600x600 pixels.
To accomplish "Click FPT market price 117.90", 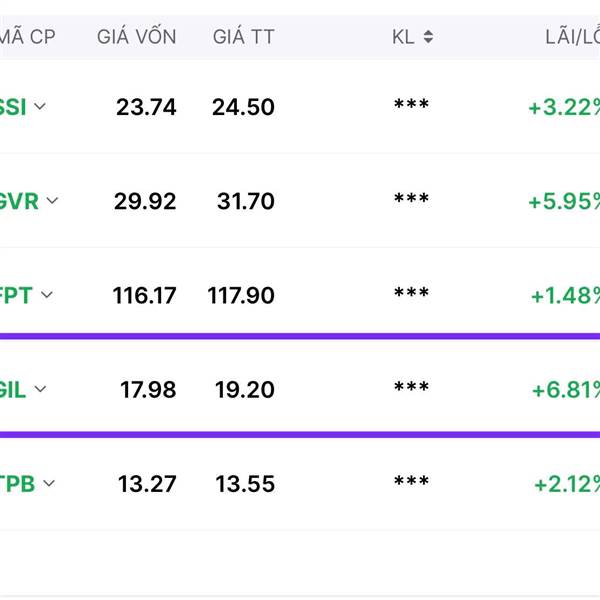I will [x=241, y=295].
